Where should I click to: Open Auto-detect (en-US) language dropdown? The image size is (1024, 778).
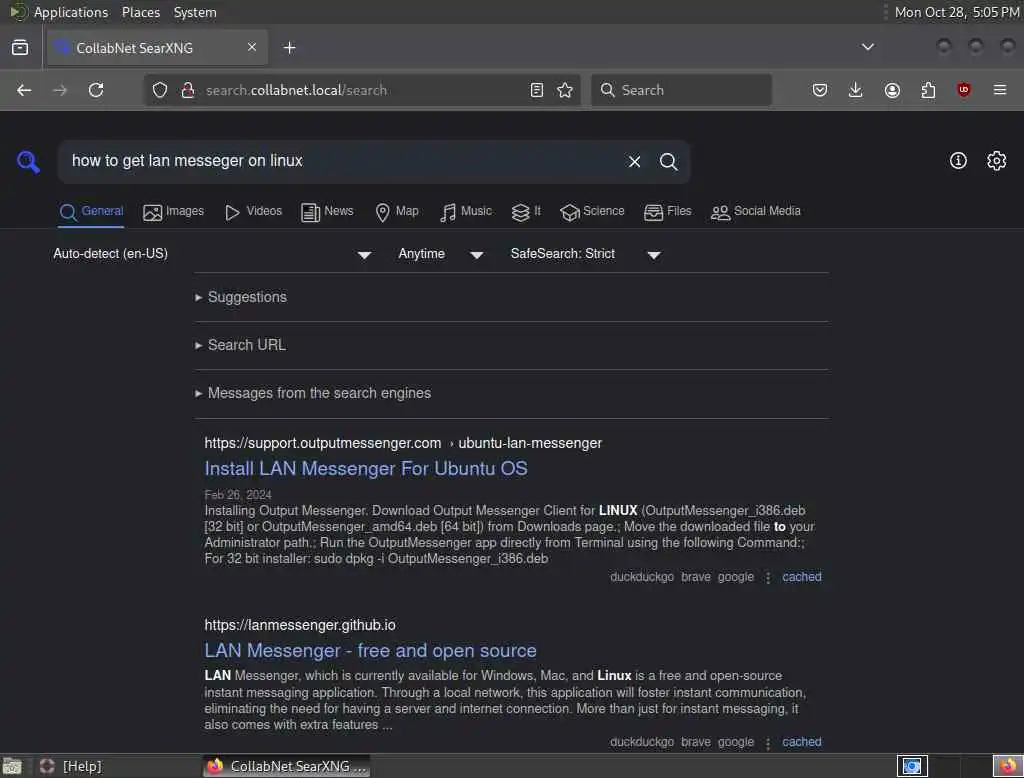(212, 254)
